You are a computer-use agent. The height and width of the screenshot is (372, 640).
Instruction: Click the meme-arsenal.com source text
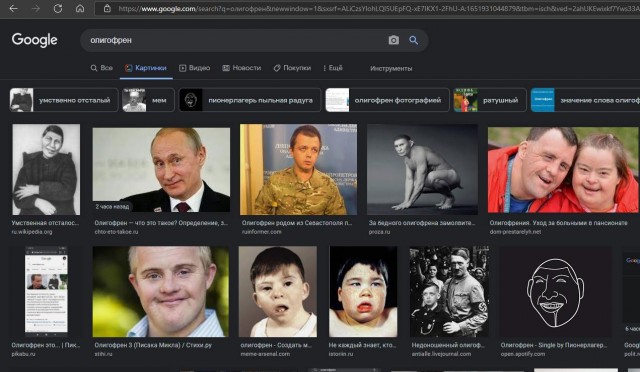pyautogui.click(x=265, y=354)
